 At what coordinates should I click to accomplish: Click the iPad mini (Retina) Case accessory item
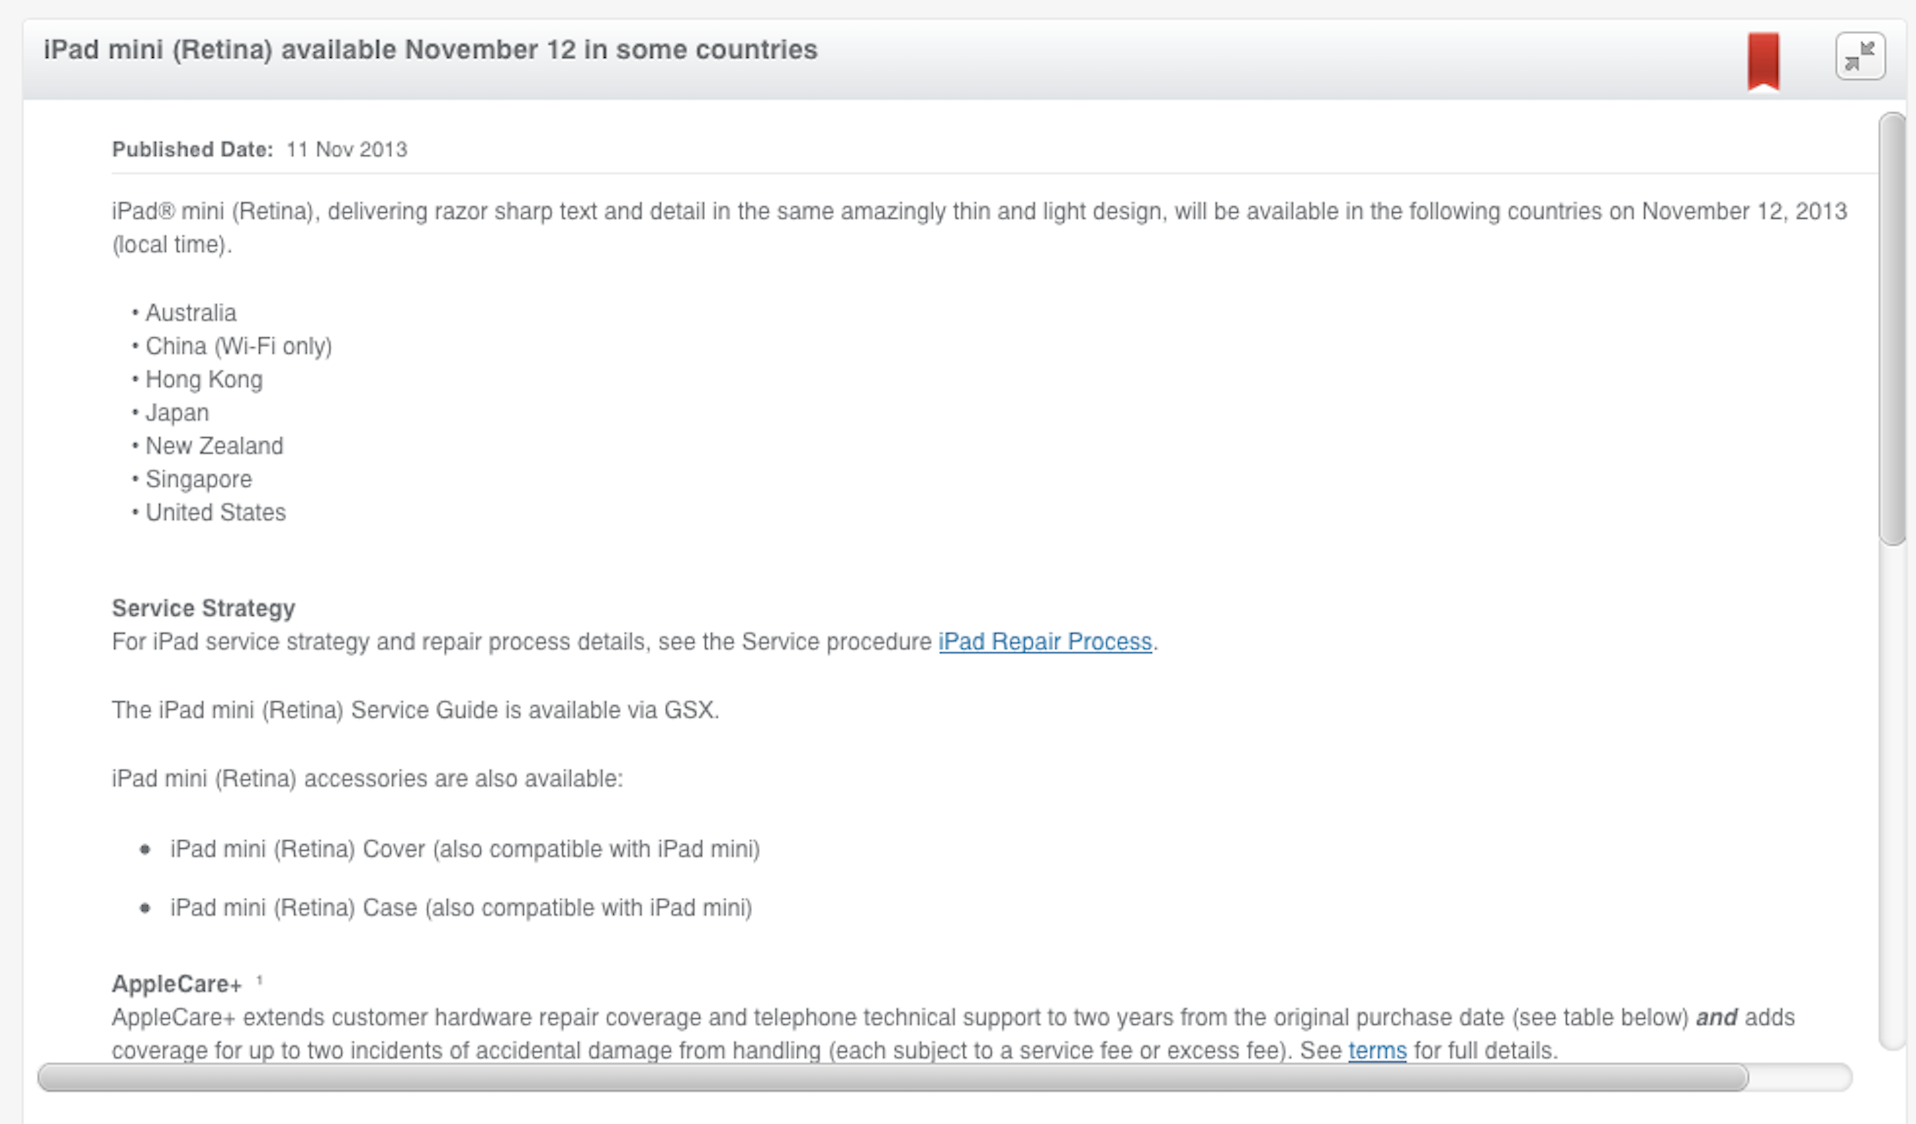coord(460,908)
